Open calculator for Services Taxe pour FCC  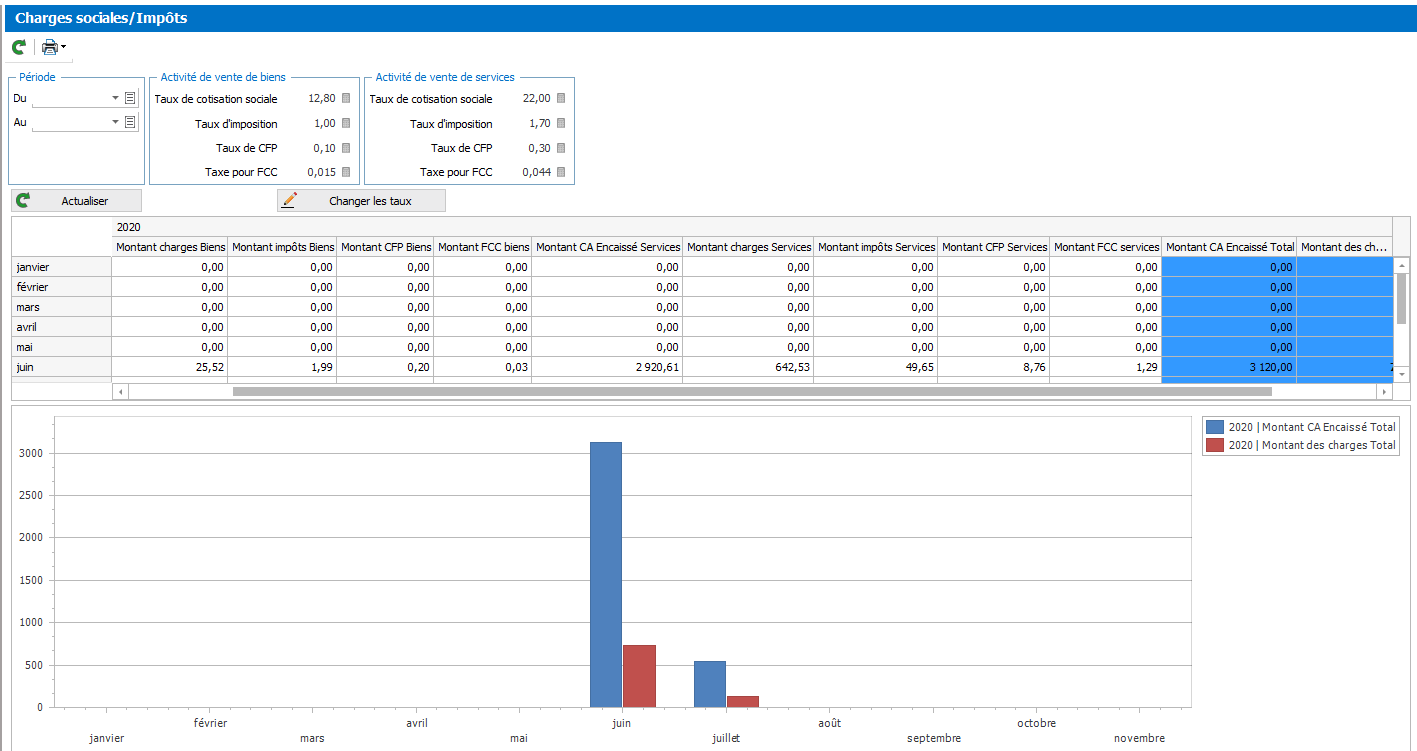[x=561, y=172]
